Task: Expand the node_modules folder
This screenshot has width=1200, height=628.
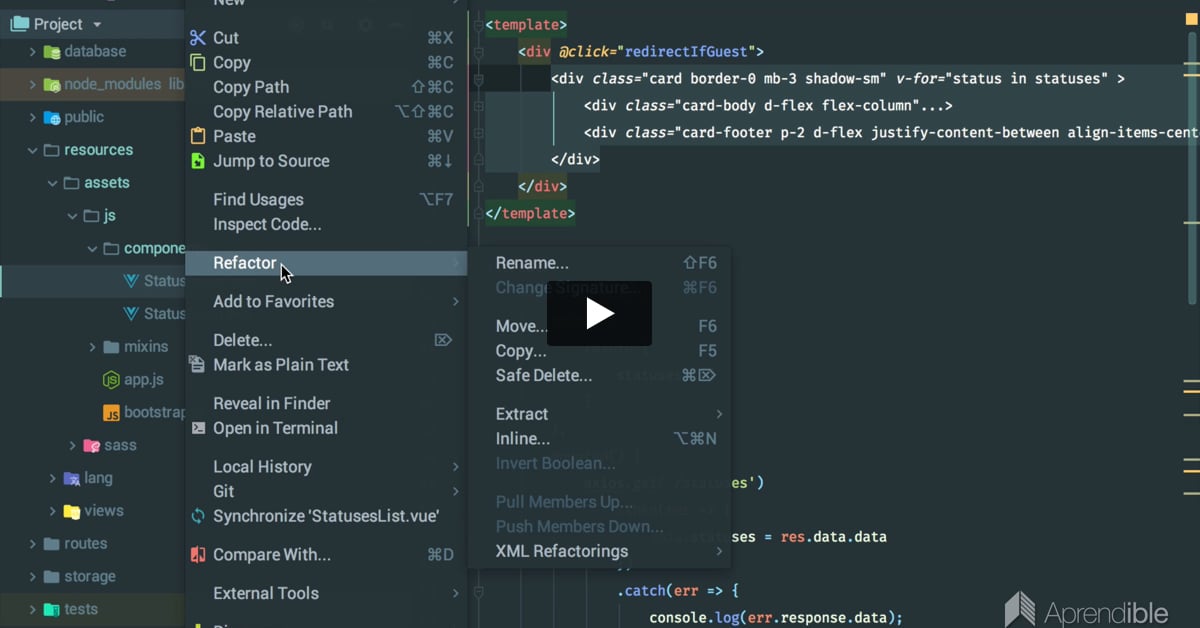Action: tap(32, 85)
